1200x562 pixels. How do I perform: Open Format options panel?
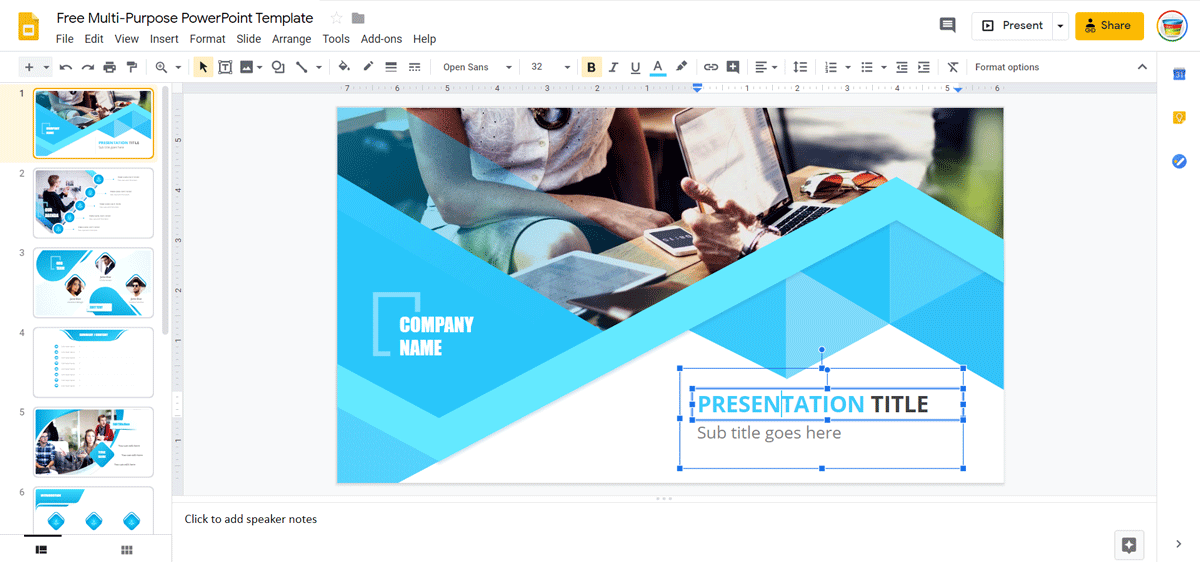click(1007, 67)
